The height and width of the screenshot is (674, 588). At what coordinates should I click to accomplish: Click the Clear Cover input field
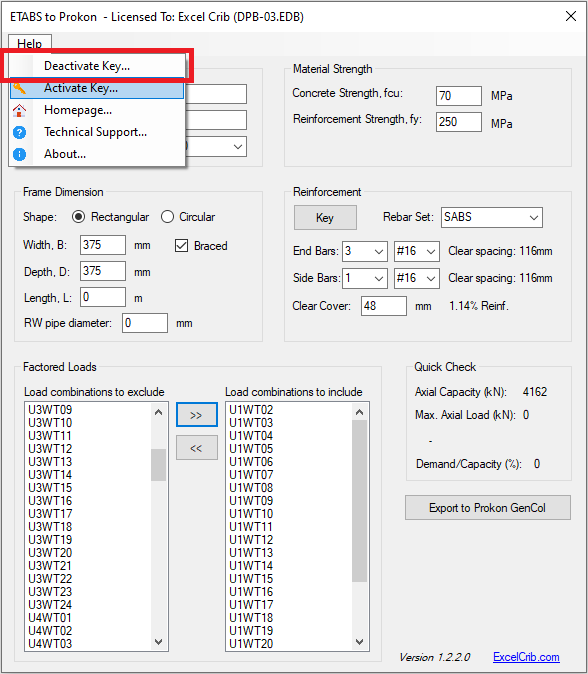click(384, 306)
